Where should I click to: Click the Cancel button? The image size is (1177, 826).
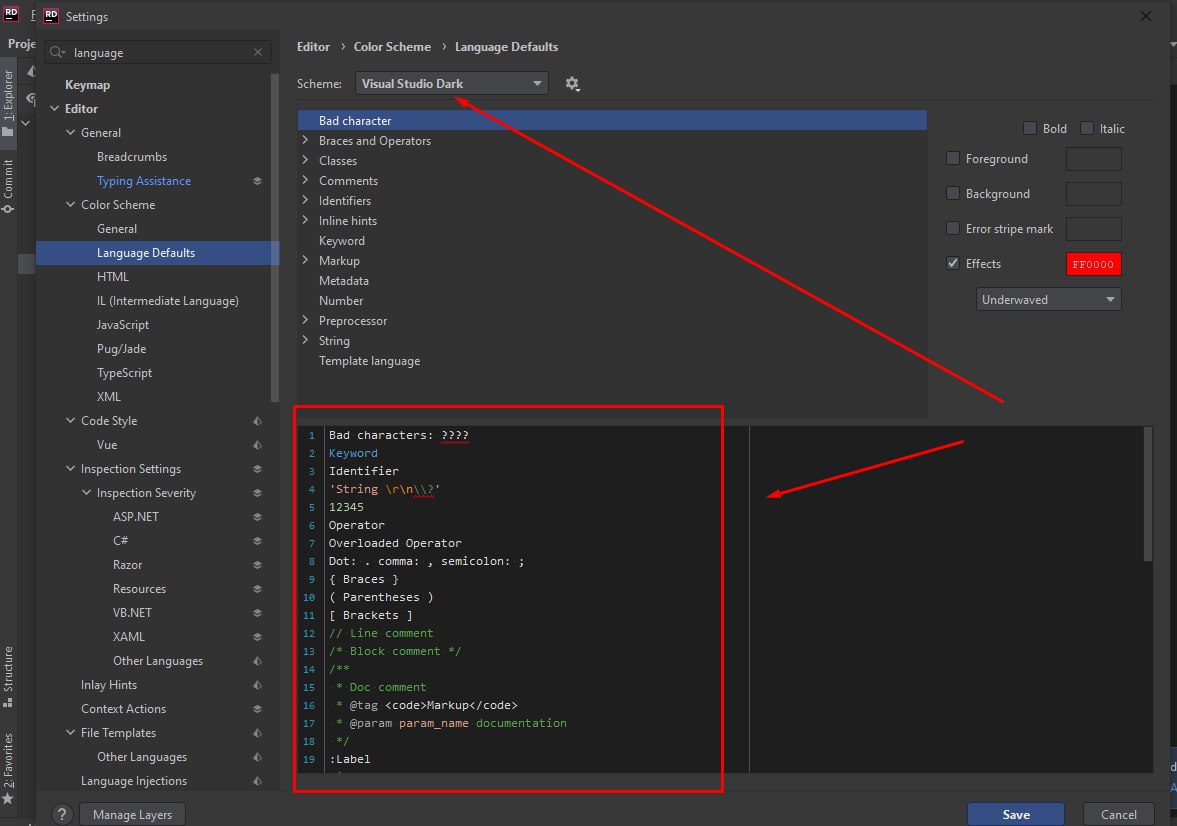(x=1118, y=815)
